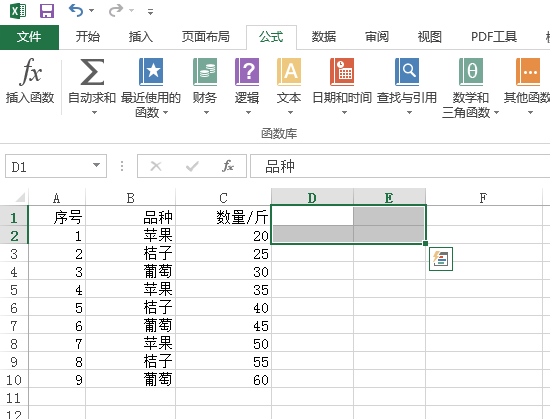550x419 pixels.
Task: Expand the 财务 dropdown arrow
Action: click(206, 113)
